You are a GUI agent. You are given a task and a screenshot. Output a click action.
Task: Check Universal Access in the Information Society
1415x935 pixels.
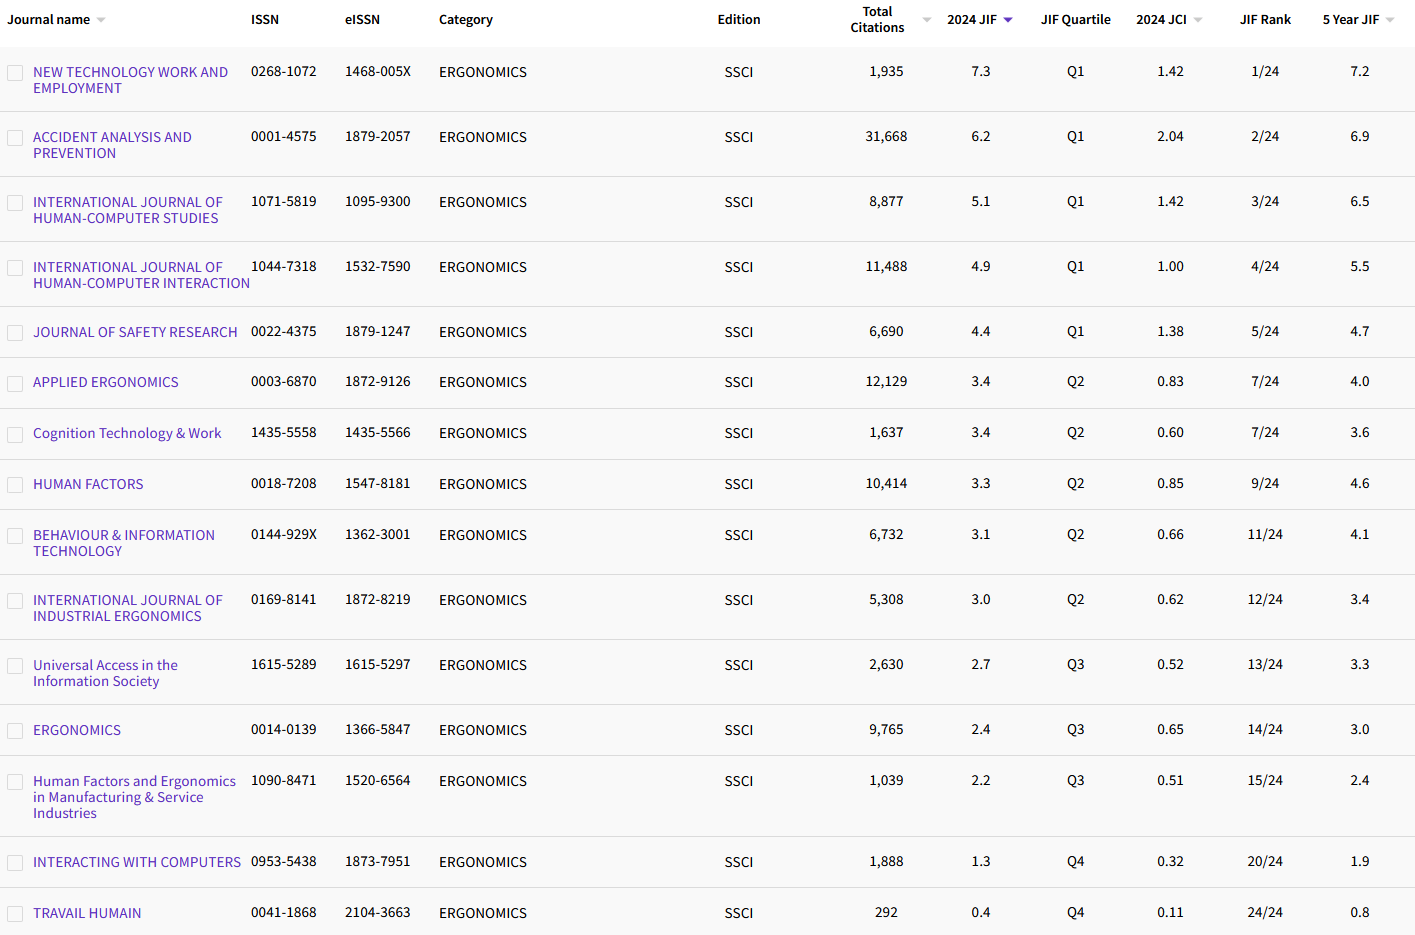tap(15, 666)
